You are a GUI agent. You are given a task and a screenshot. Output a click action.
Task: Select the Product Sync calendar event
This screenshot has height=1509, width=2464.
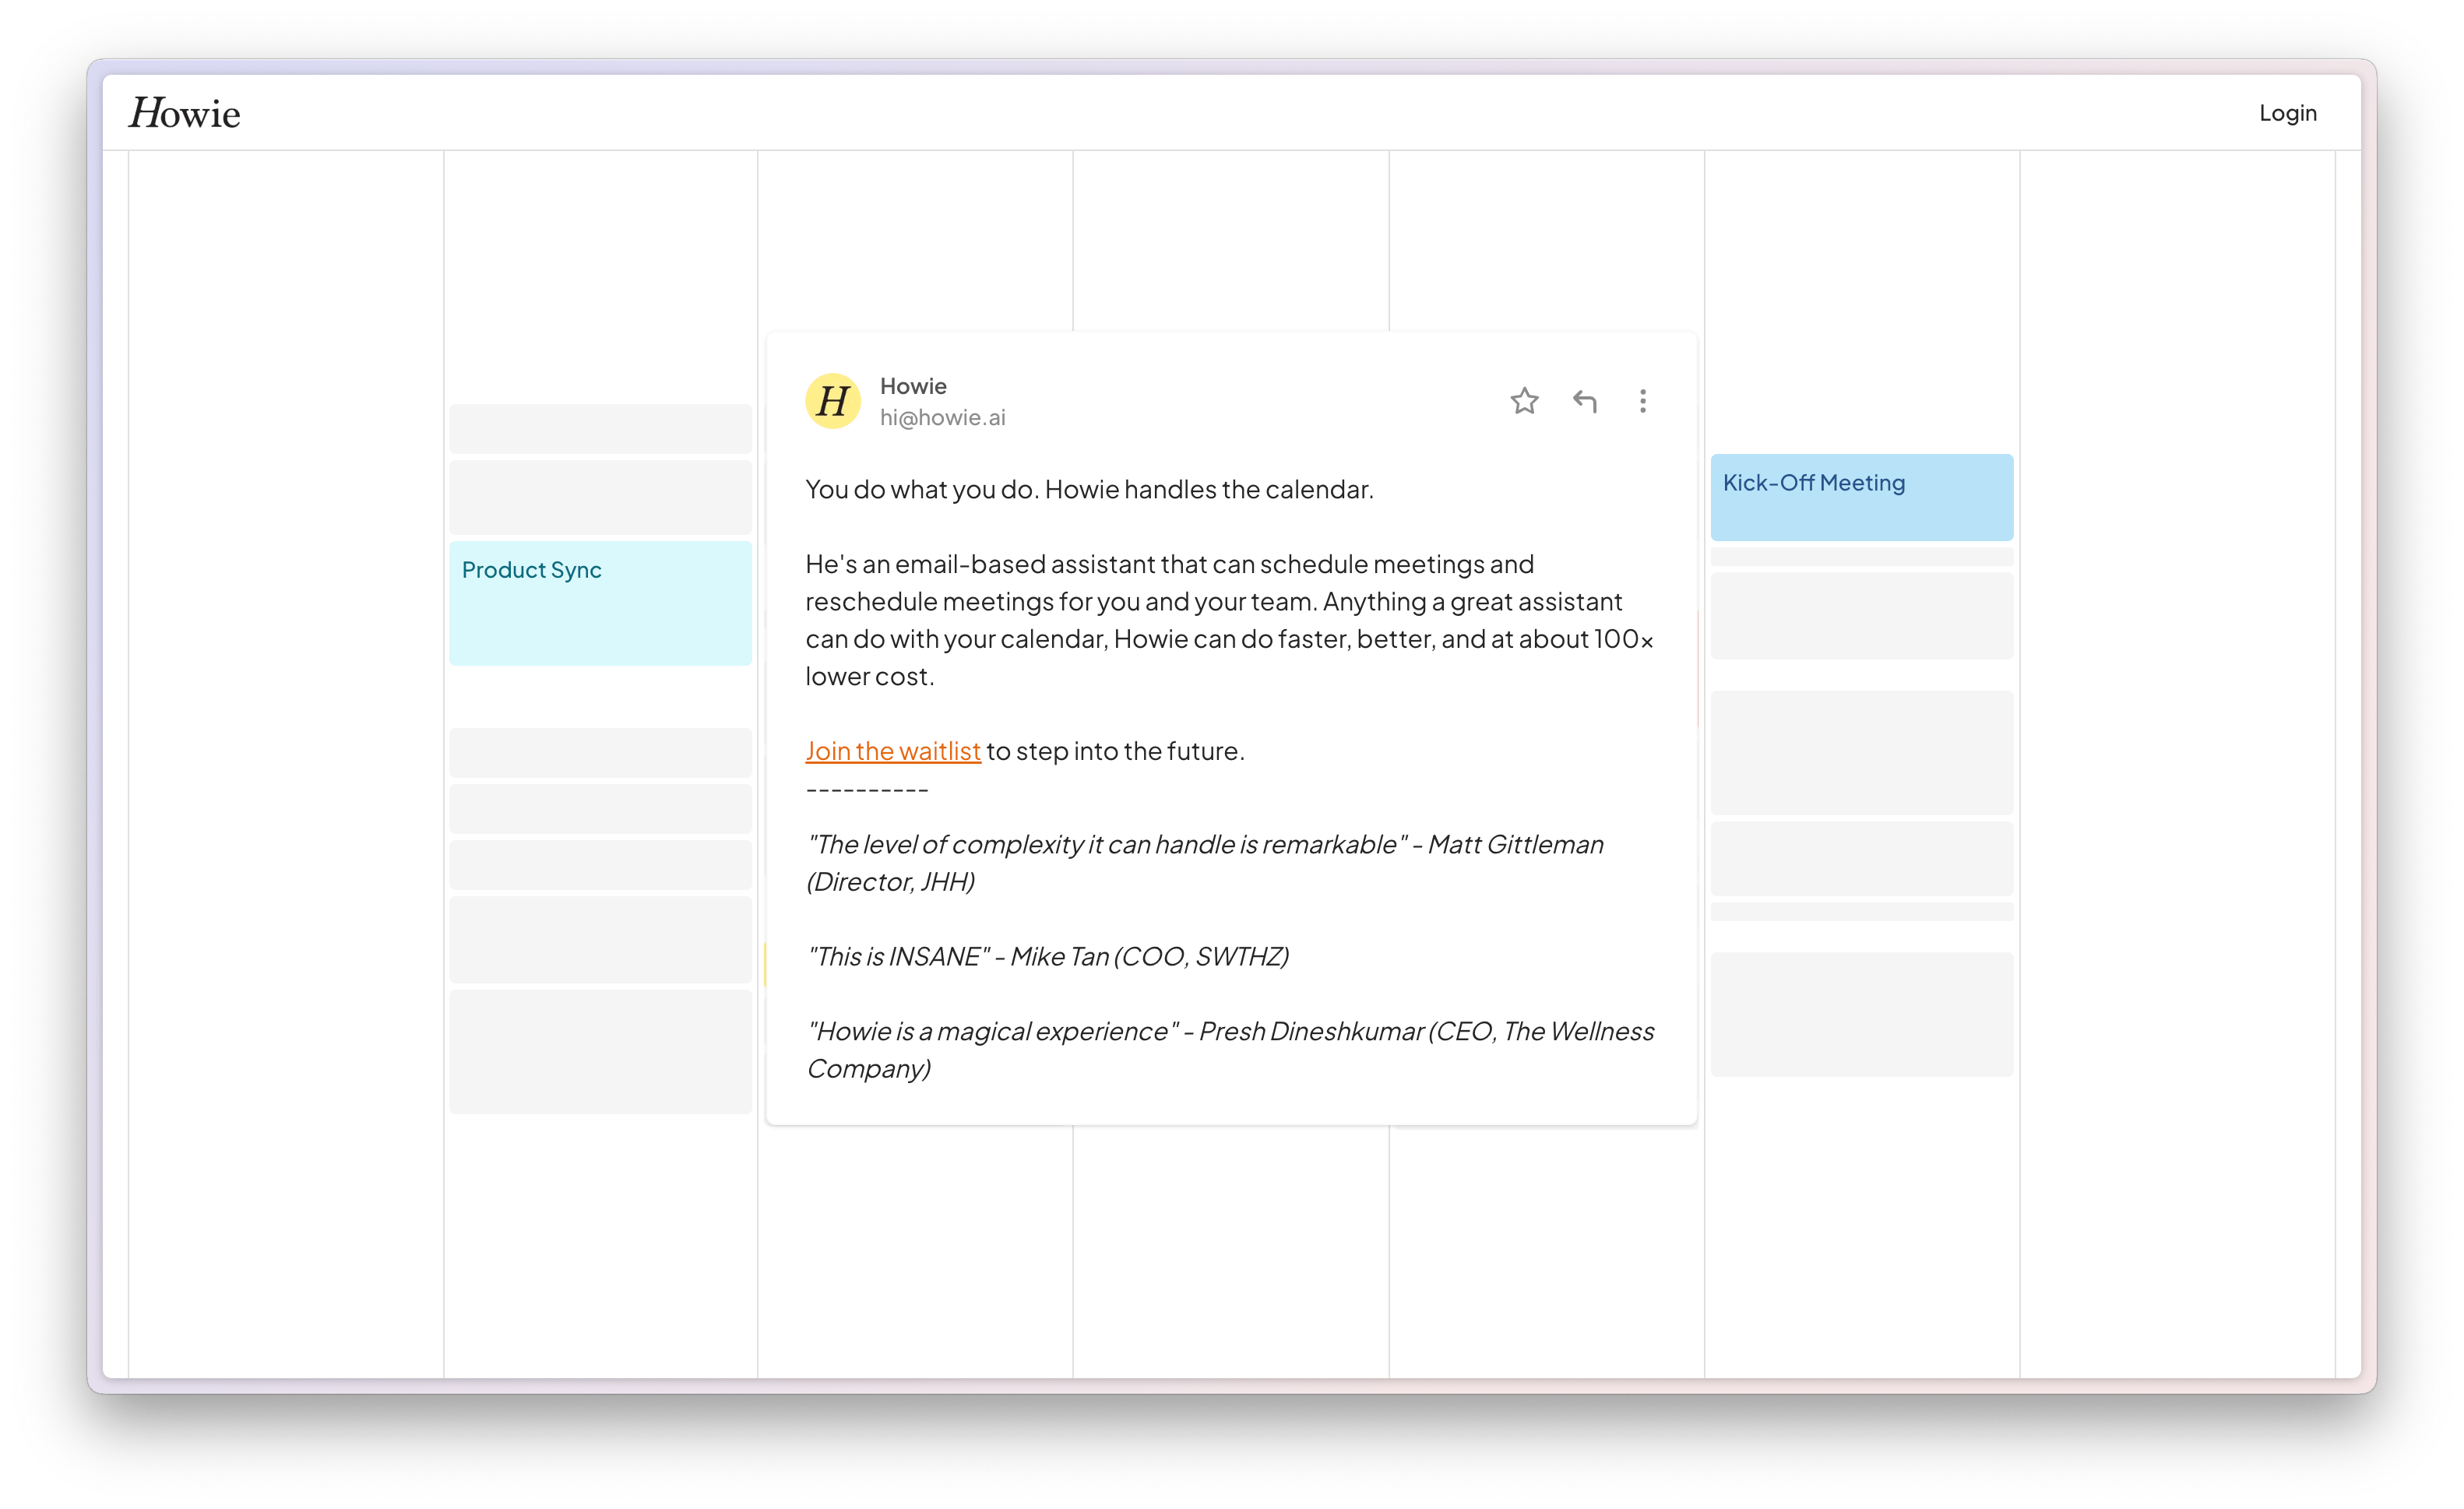coord(600,603)
